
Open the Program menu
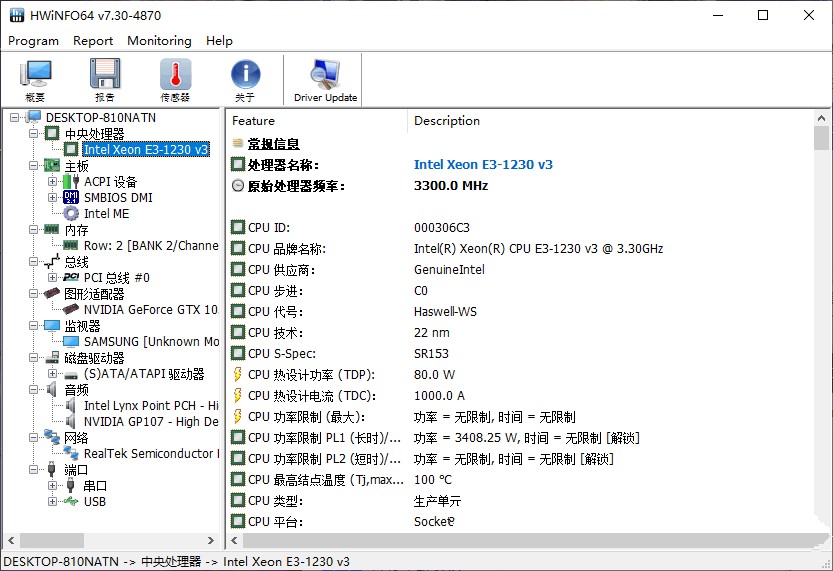pyautogui.click(x=33, y=41)
